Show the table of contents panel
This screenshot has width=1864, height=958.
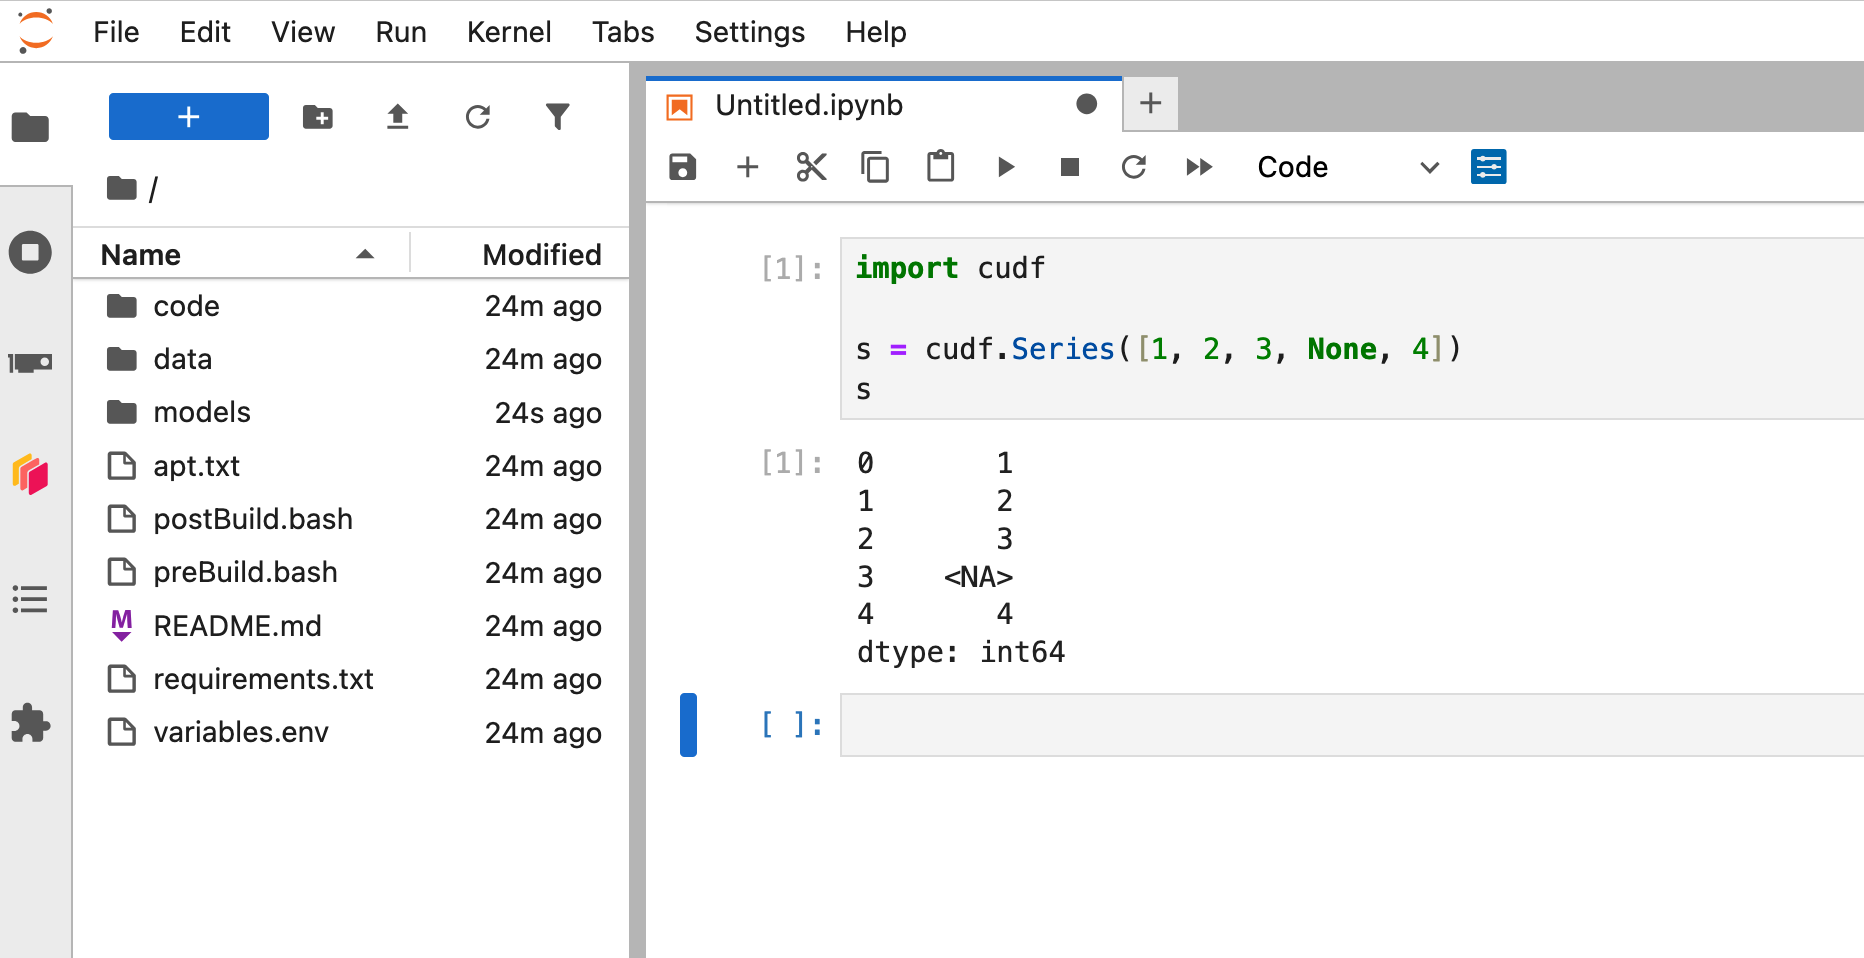(30, 599)
